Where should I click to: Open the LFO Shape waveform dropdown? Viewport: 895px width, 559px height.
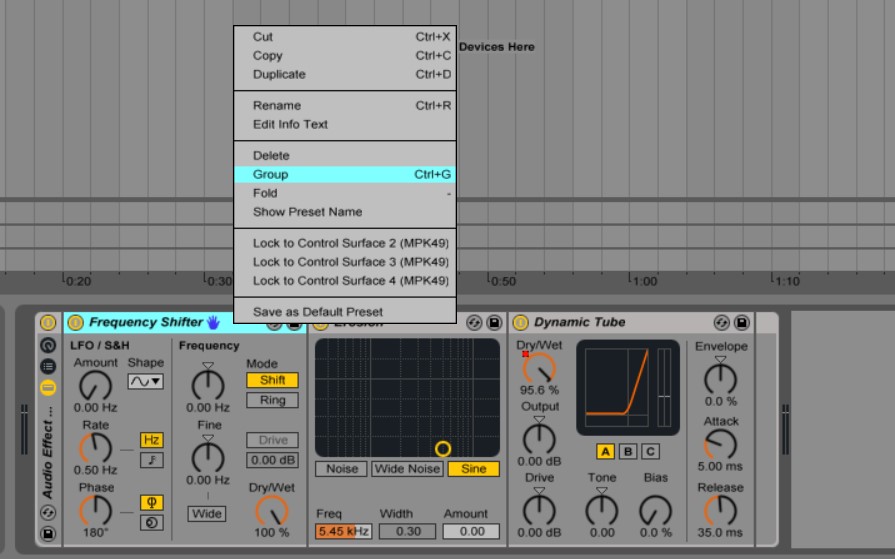[x=145, y=381]
